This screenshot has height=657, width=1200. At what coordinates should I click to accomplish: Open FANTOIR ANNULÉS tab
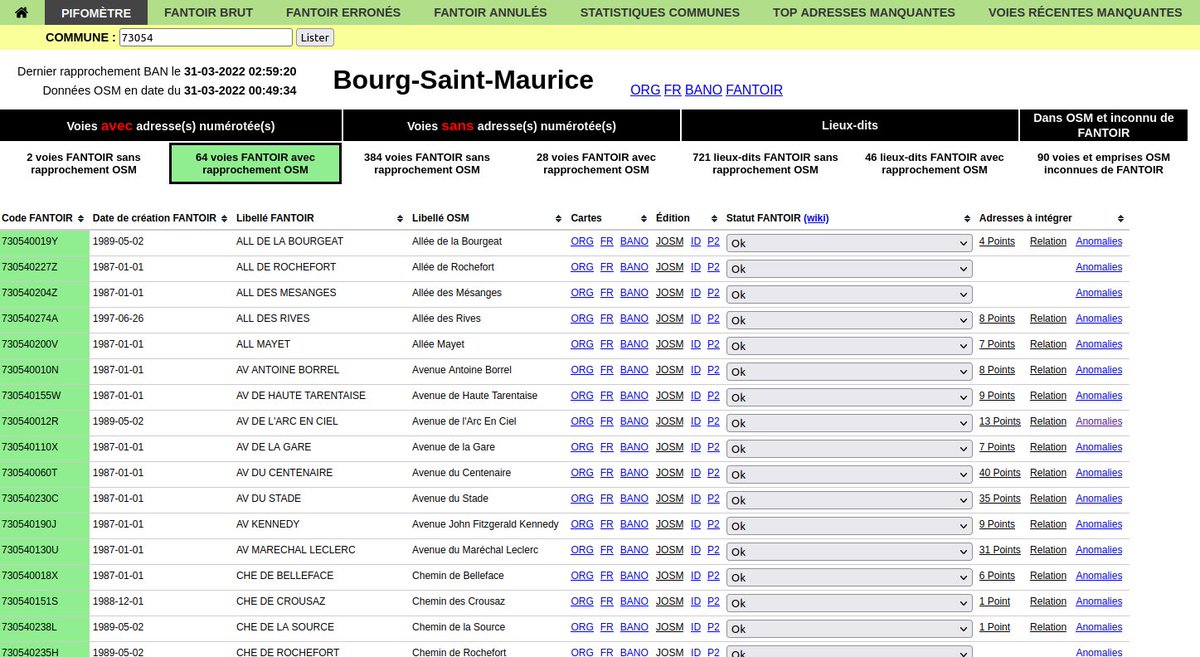pyautogui.click(x=490, y=12)
